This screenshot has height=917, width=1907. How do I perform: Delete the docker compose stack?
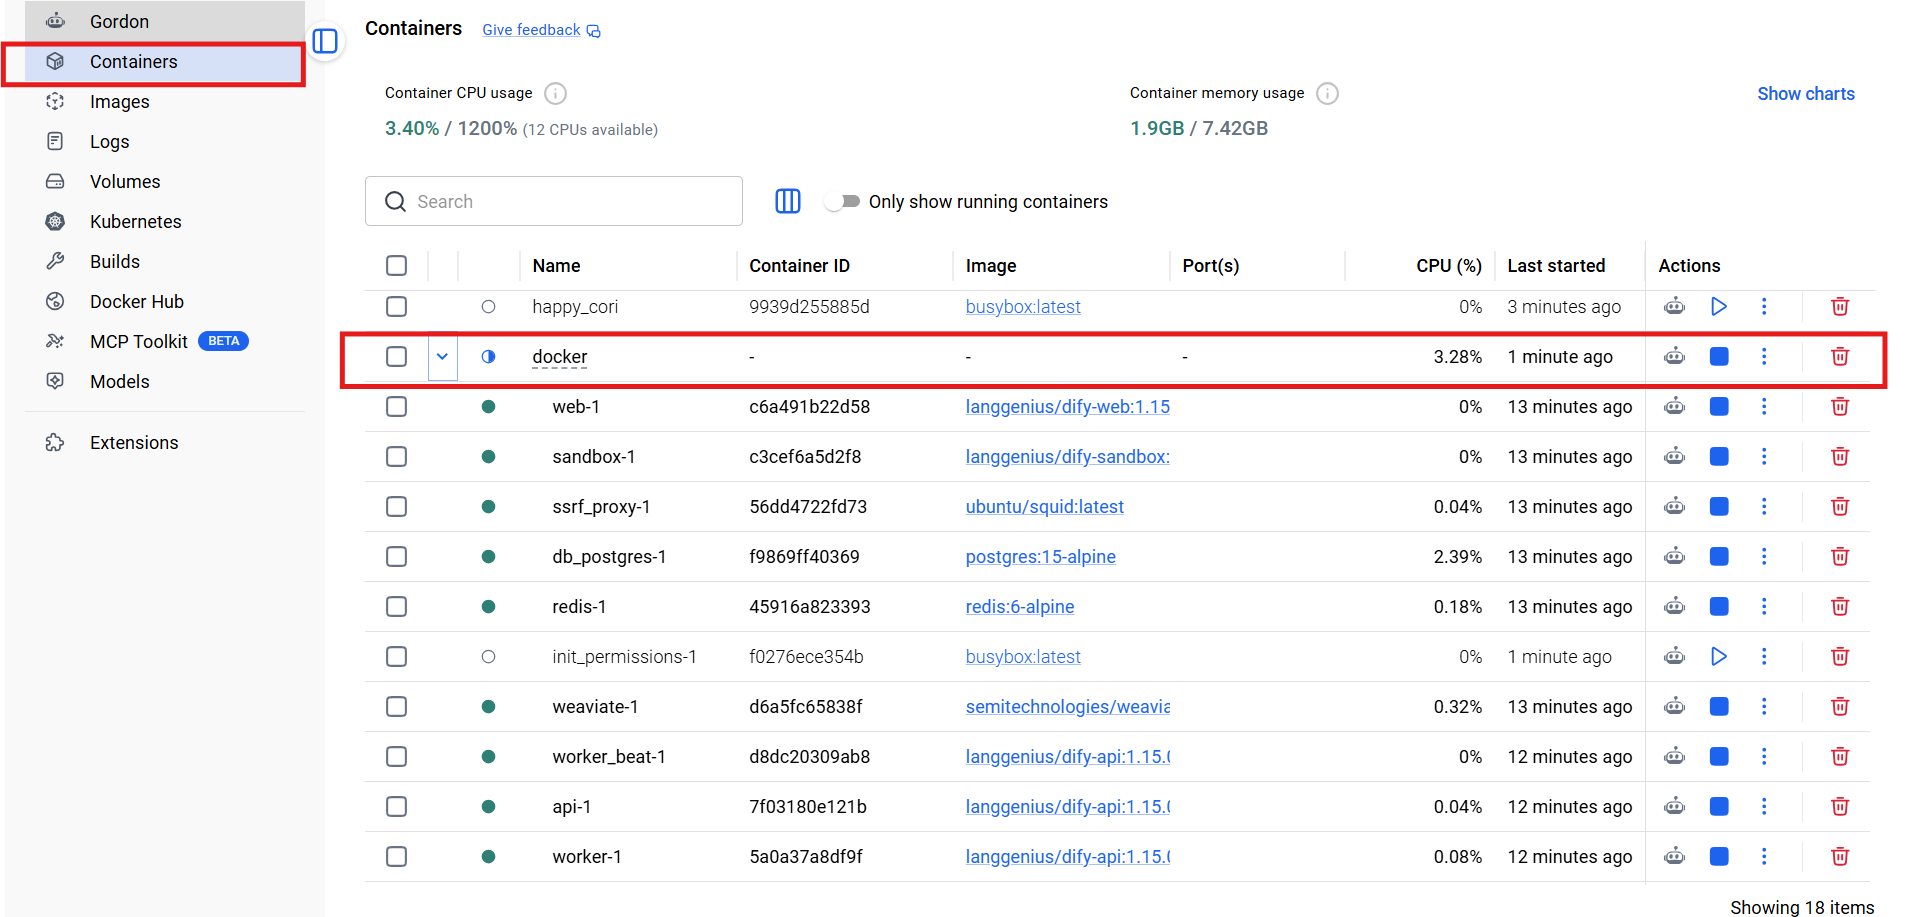1839,356
